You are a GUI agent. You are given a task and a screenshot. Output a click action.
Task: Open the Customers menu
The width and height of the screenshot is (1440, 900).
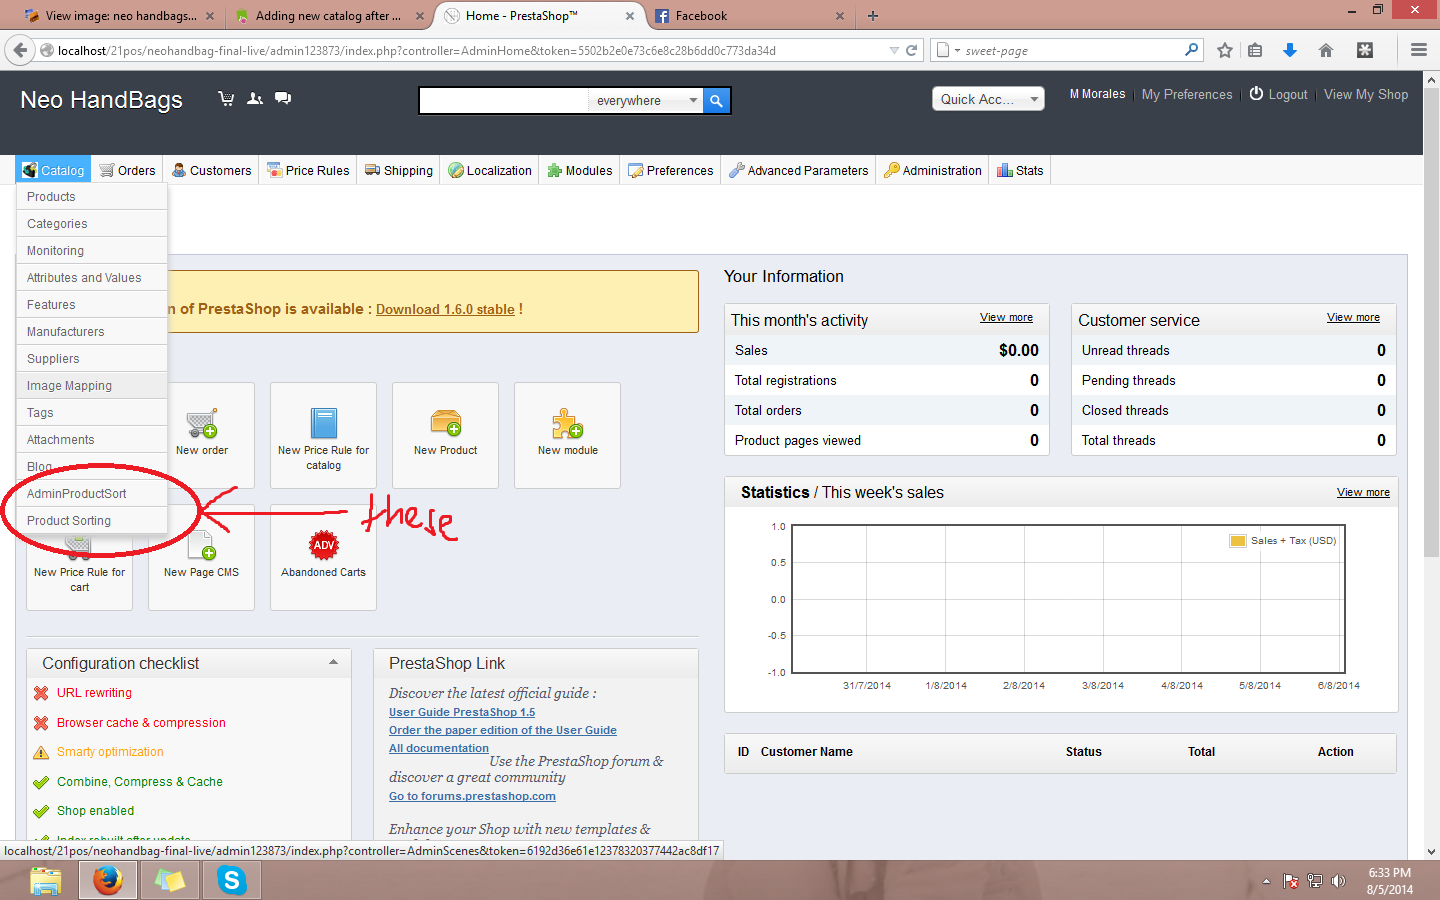point(212,170)
